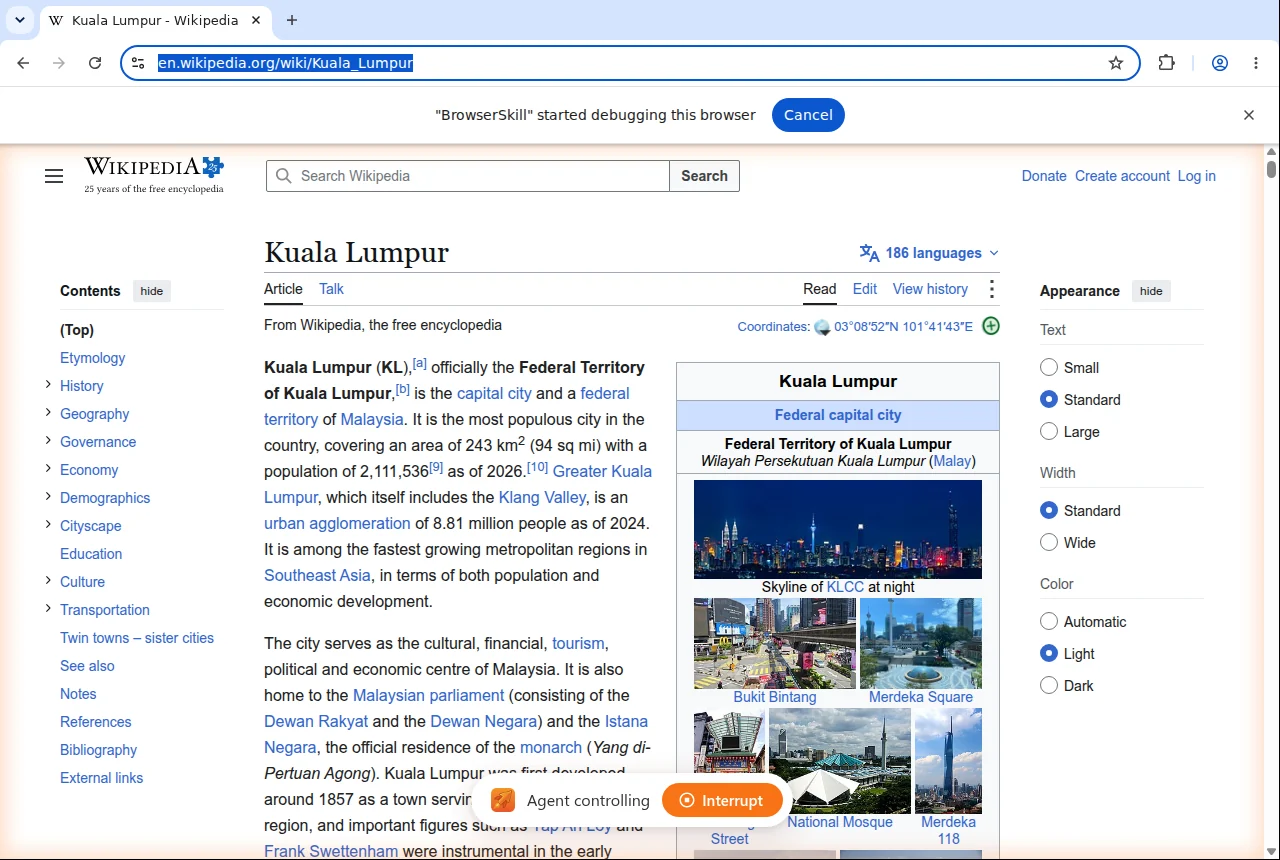Image resolution: width=1280 pixels, height=860 pixels.
Task: Expand Demographics section in contents
Action: click(47, 497)
